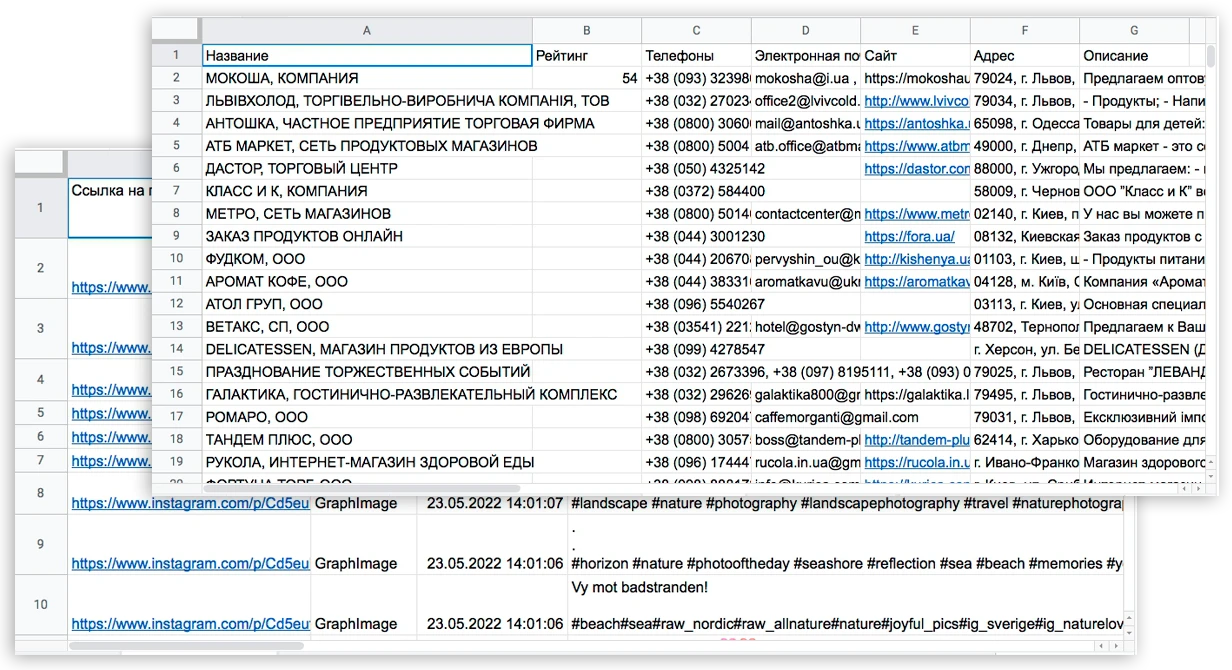Select the 'Название' header cell
The image size is (1232, 670).
tap(366, 55)
